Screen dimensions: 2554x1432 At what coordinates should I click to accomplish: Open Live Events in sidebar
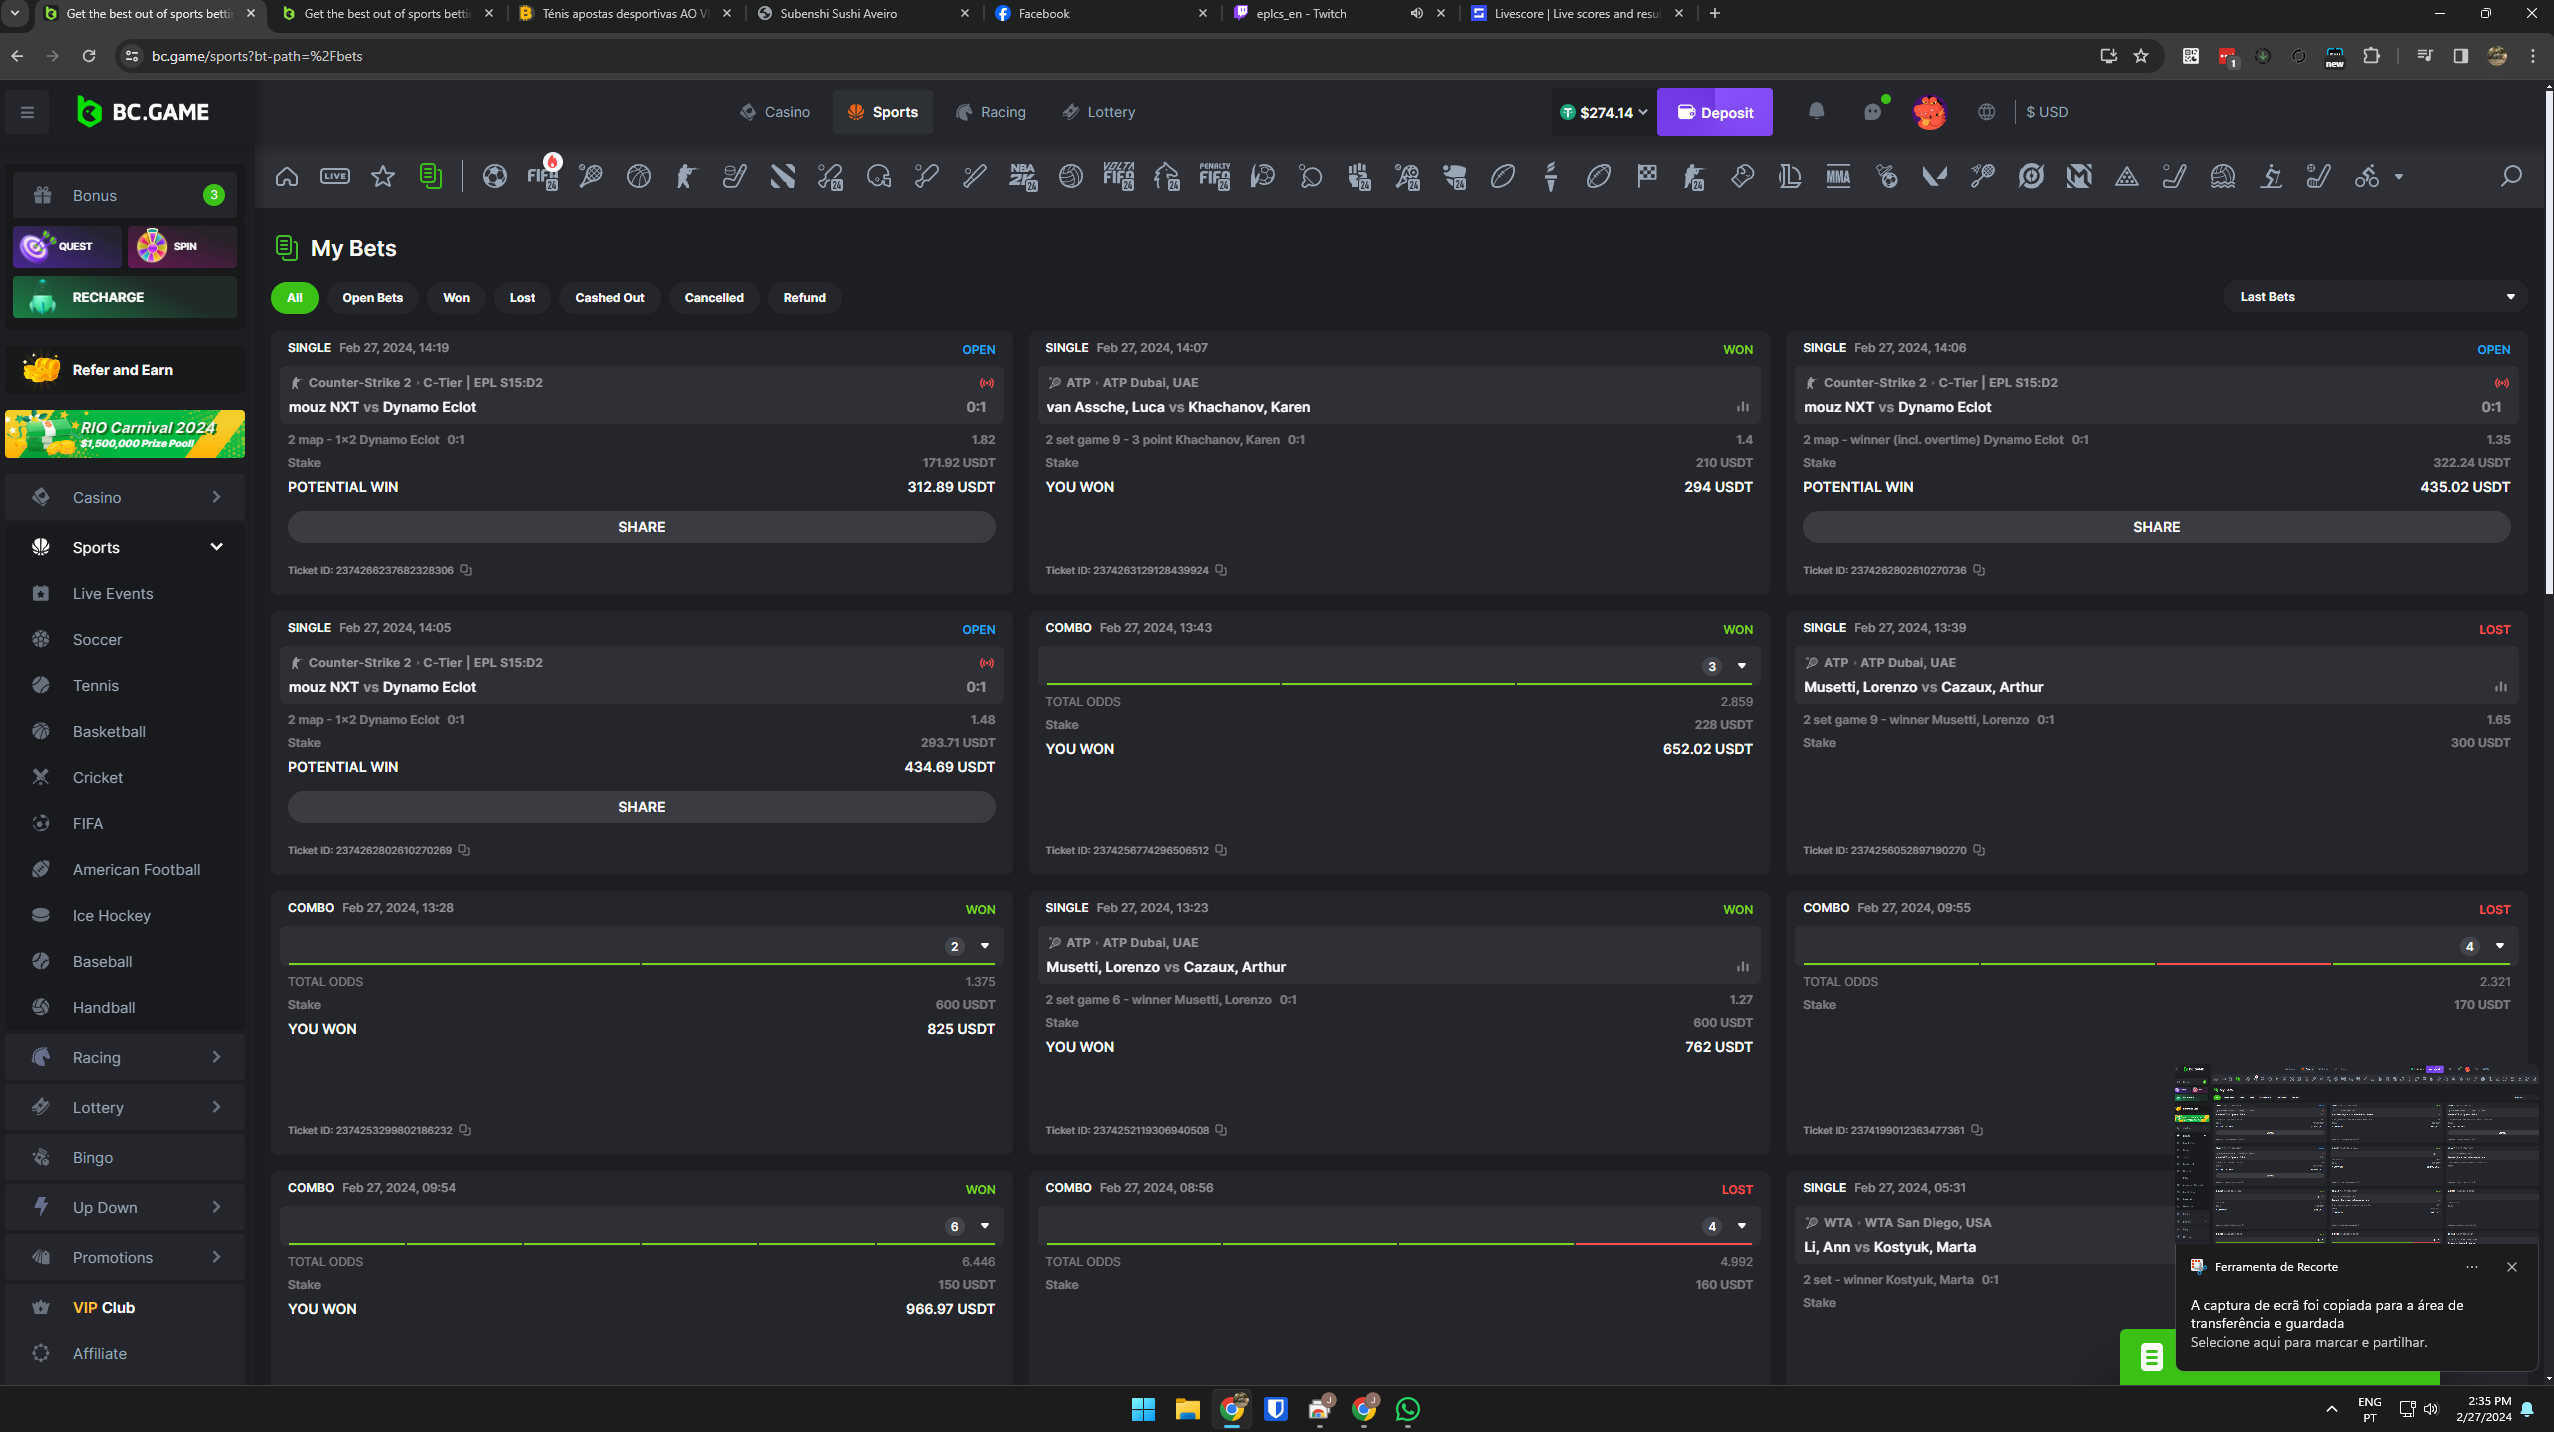click(x=113, y=593)
